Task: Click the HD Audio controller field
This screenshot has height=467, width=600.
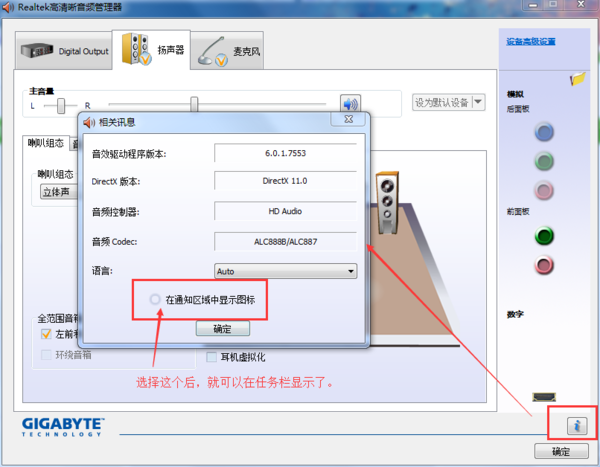Action: (x=285, y=211)
